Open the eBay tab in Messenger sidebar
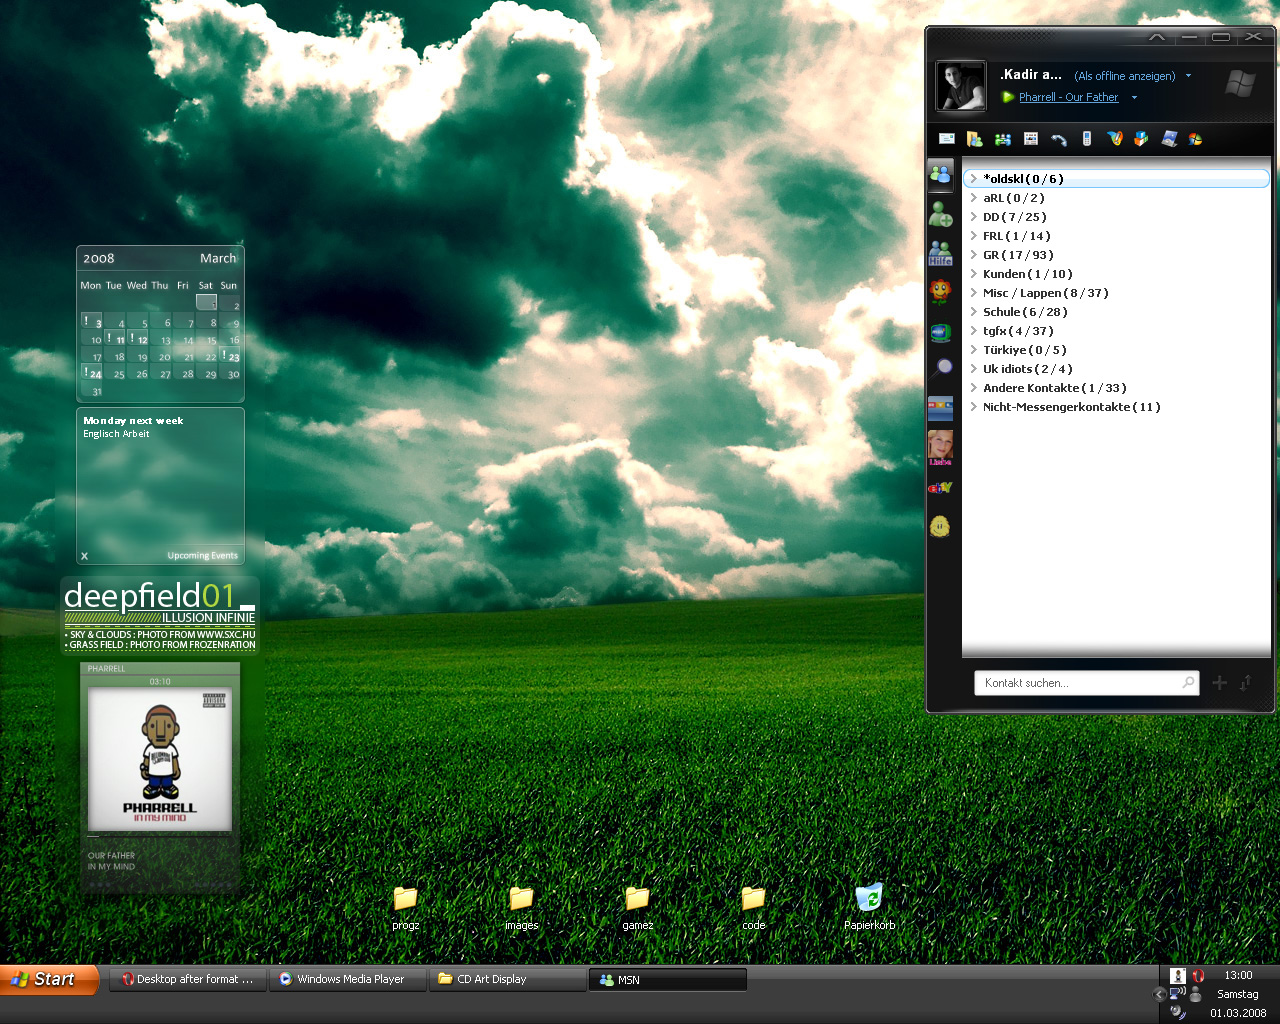Viewport: 1280px width, 1024px height. (x=940, y=488)
